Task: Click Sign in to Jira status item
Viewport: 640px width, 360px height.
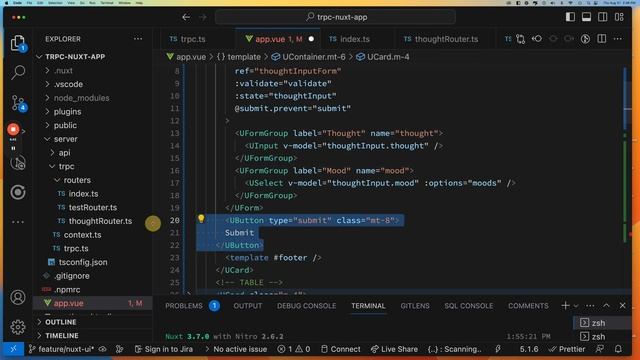Action: coord(163,349)
